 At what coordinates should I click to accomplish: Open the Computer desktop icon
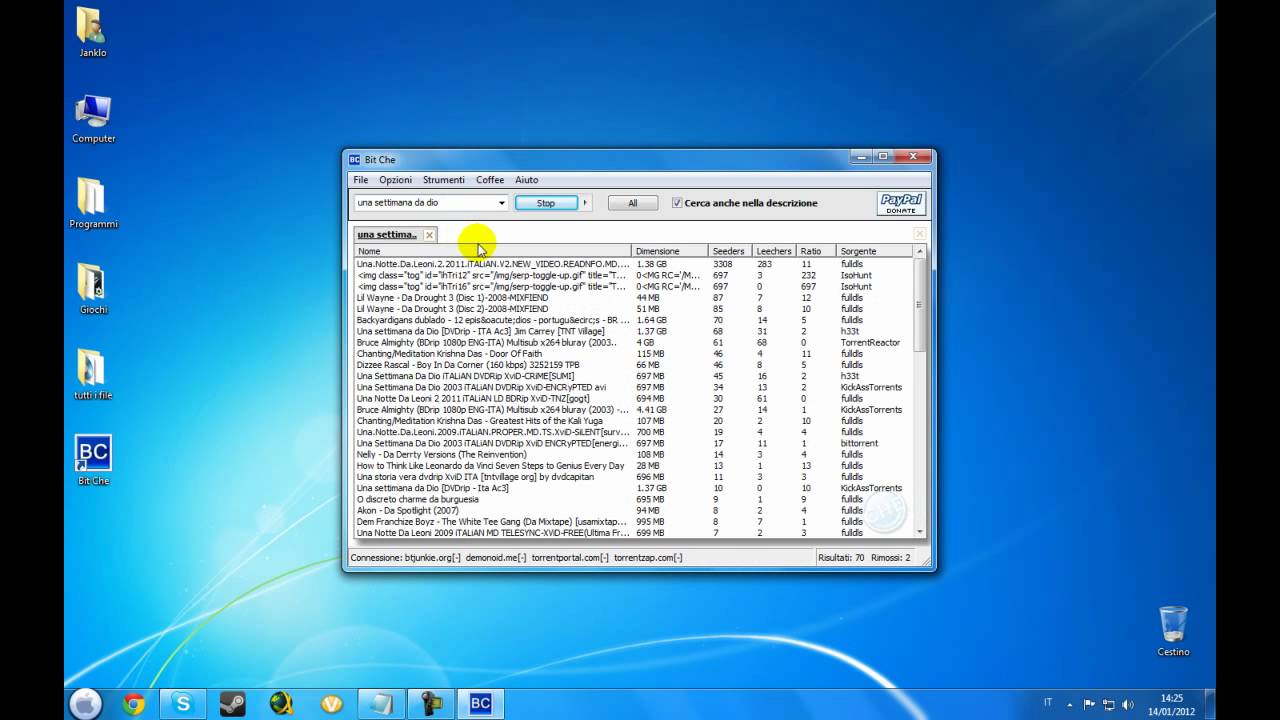[x=93, y=119]
